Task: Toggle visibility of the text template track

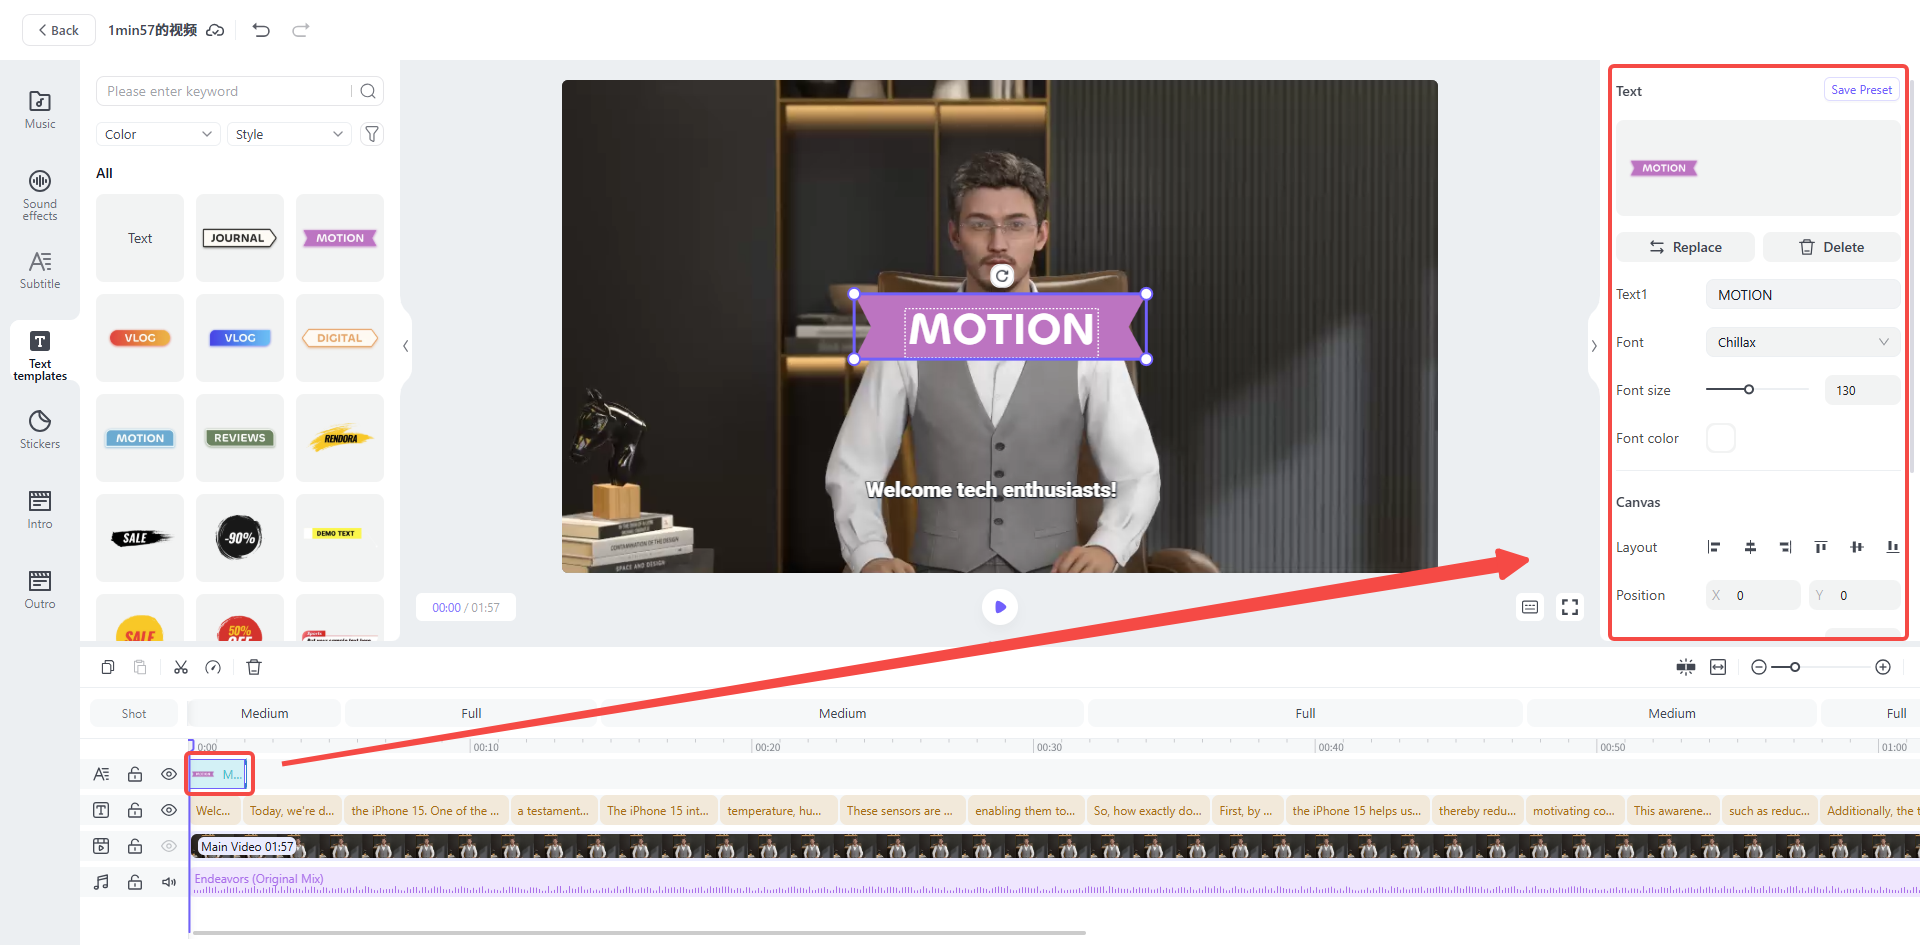Action: pos(169,774)
